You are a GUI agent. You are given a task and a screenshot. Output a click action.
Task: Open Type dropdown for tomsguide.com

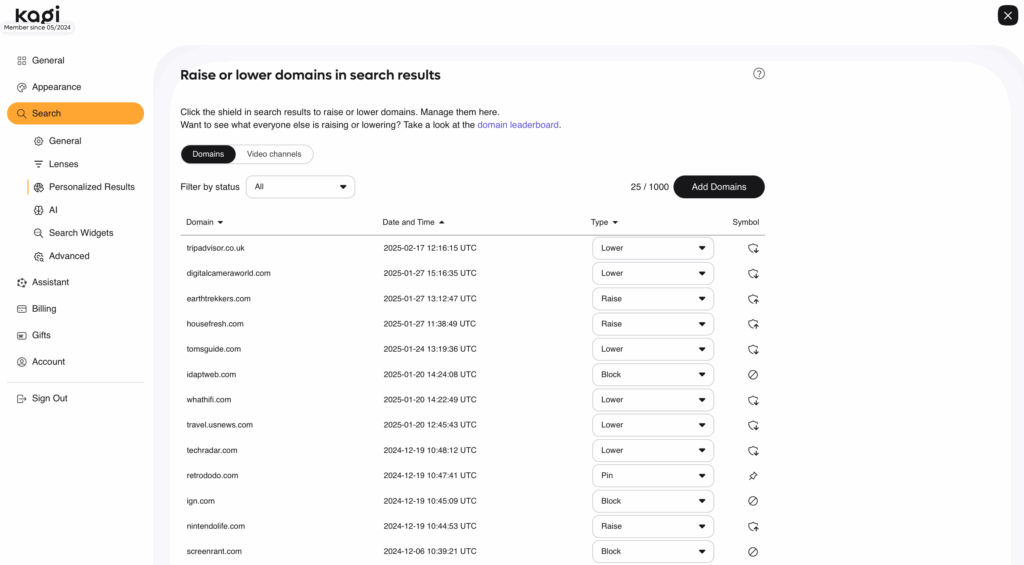(652, 349)
